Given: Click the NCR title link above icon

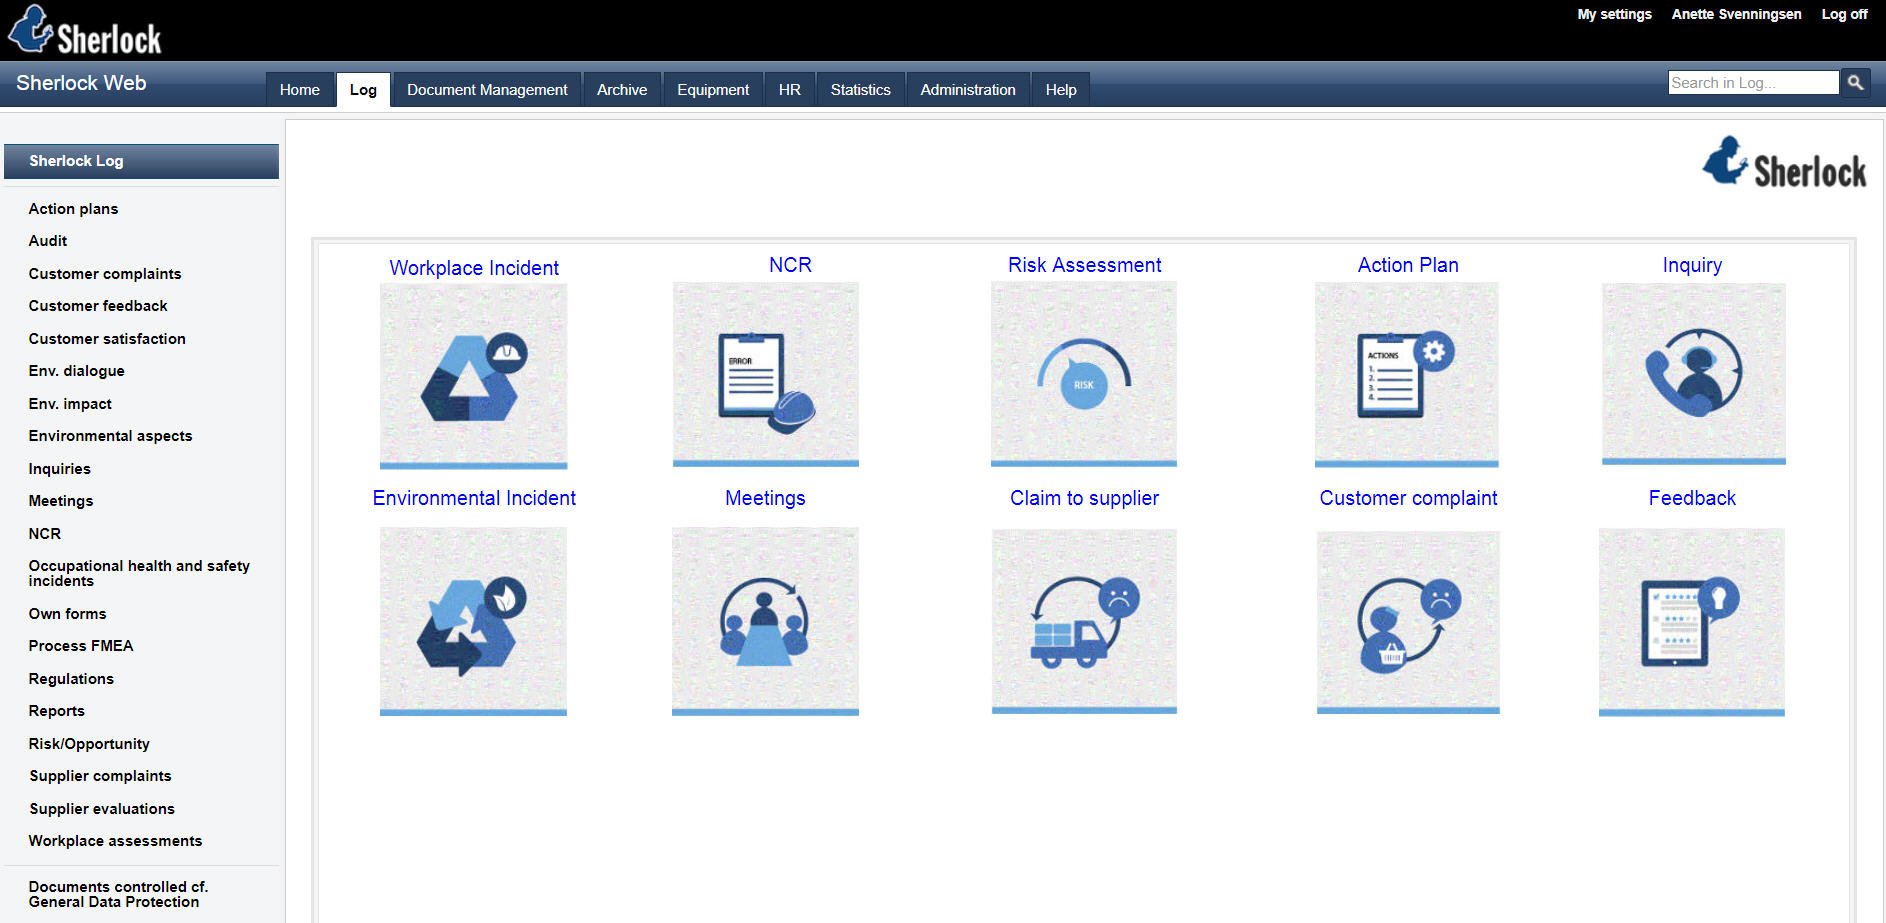Looking at the screenshot, I should (x=790, y=265).
